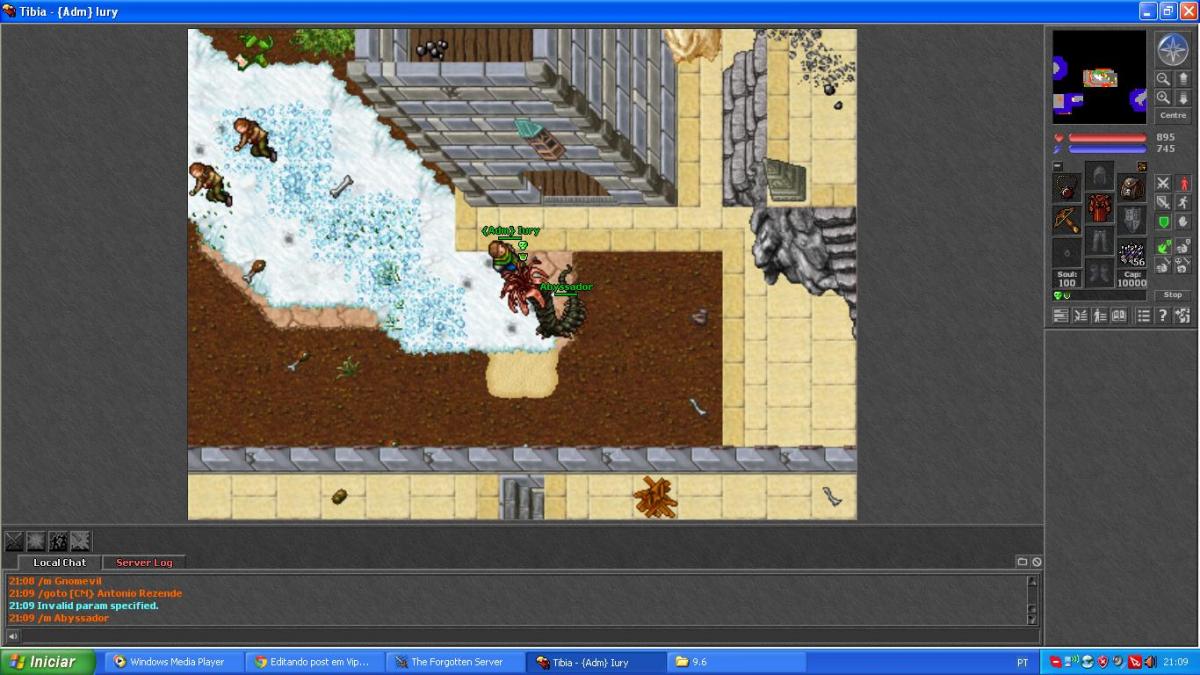The height and width of the screenshot is (675, 1200).
Task: Click the ignore list button in chat
Action: (1036, 562)
